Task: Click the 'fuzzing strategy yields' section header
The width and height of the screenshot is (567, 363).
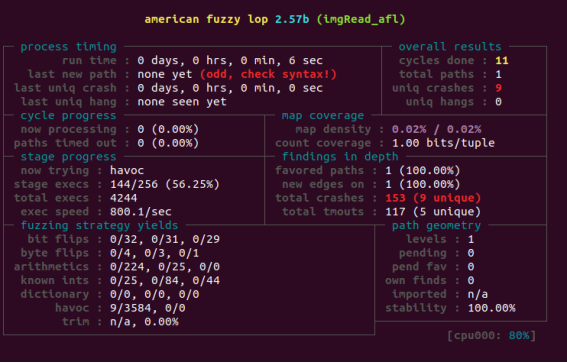Action: [x=99, y=225]
